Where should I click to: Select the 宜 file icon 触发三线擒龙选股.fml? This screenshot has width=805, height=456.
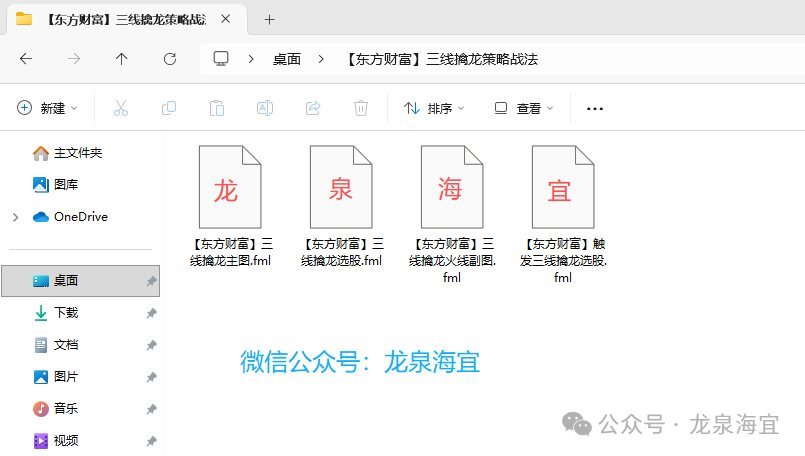pos(563,187)
